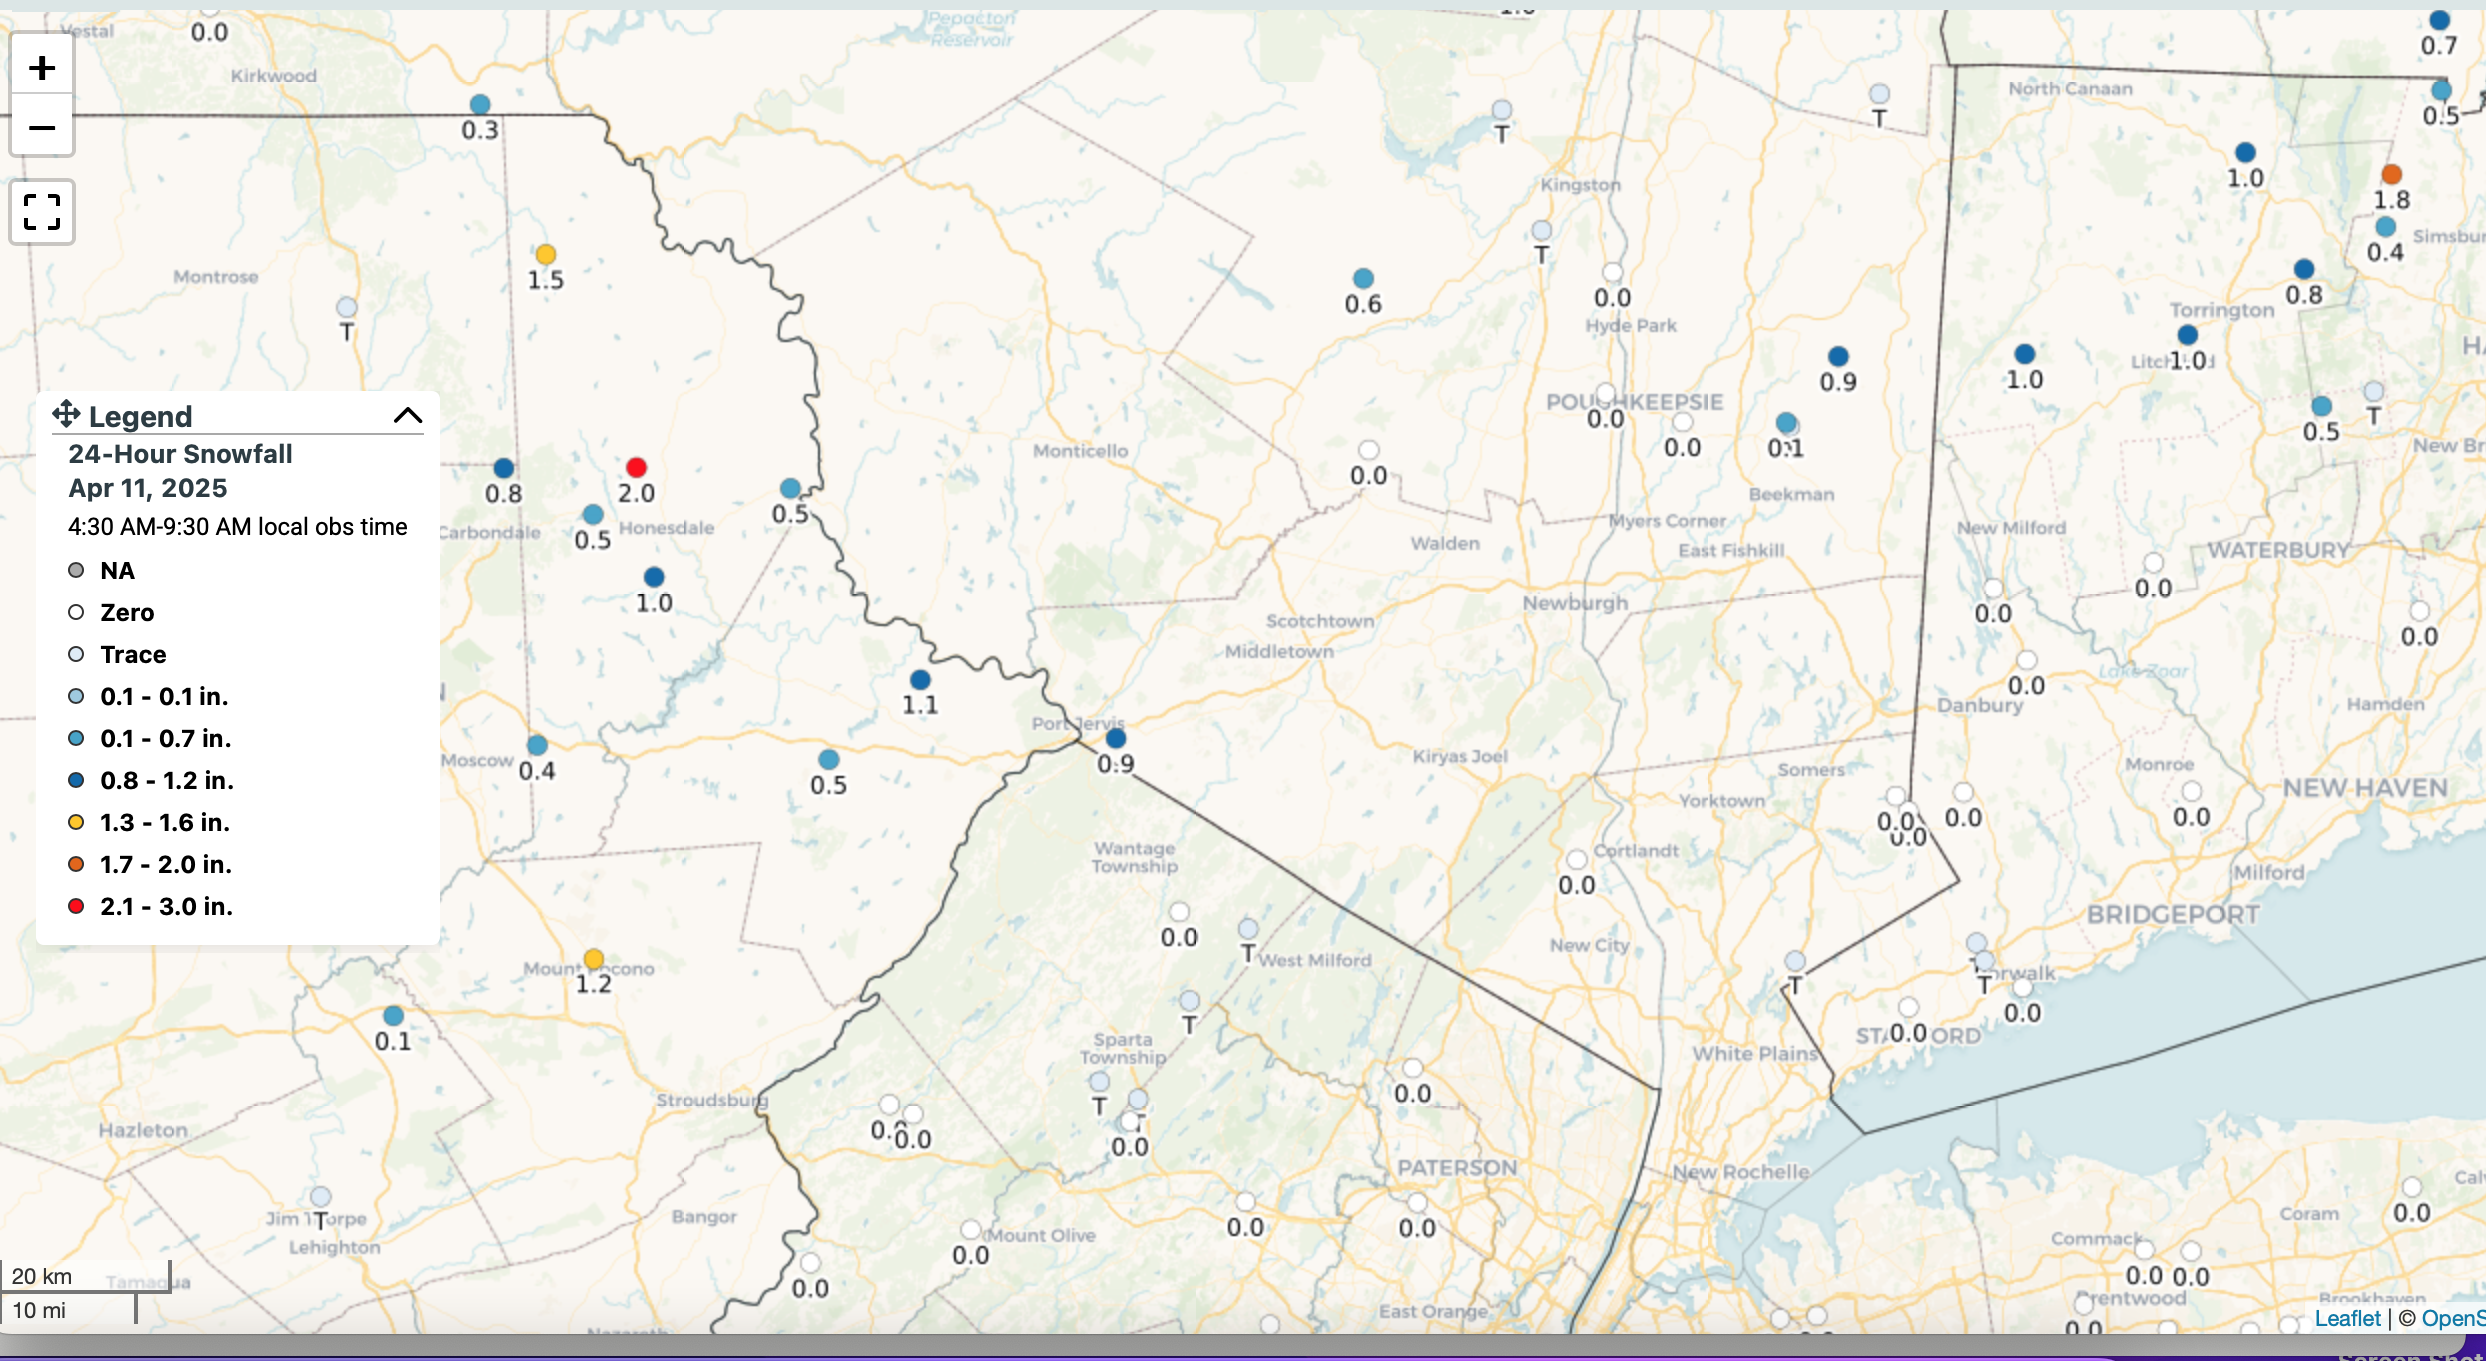
Task: Click the 0.0 marker near Mount Olive
Action: (970, 1229)
